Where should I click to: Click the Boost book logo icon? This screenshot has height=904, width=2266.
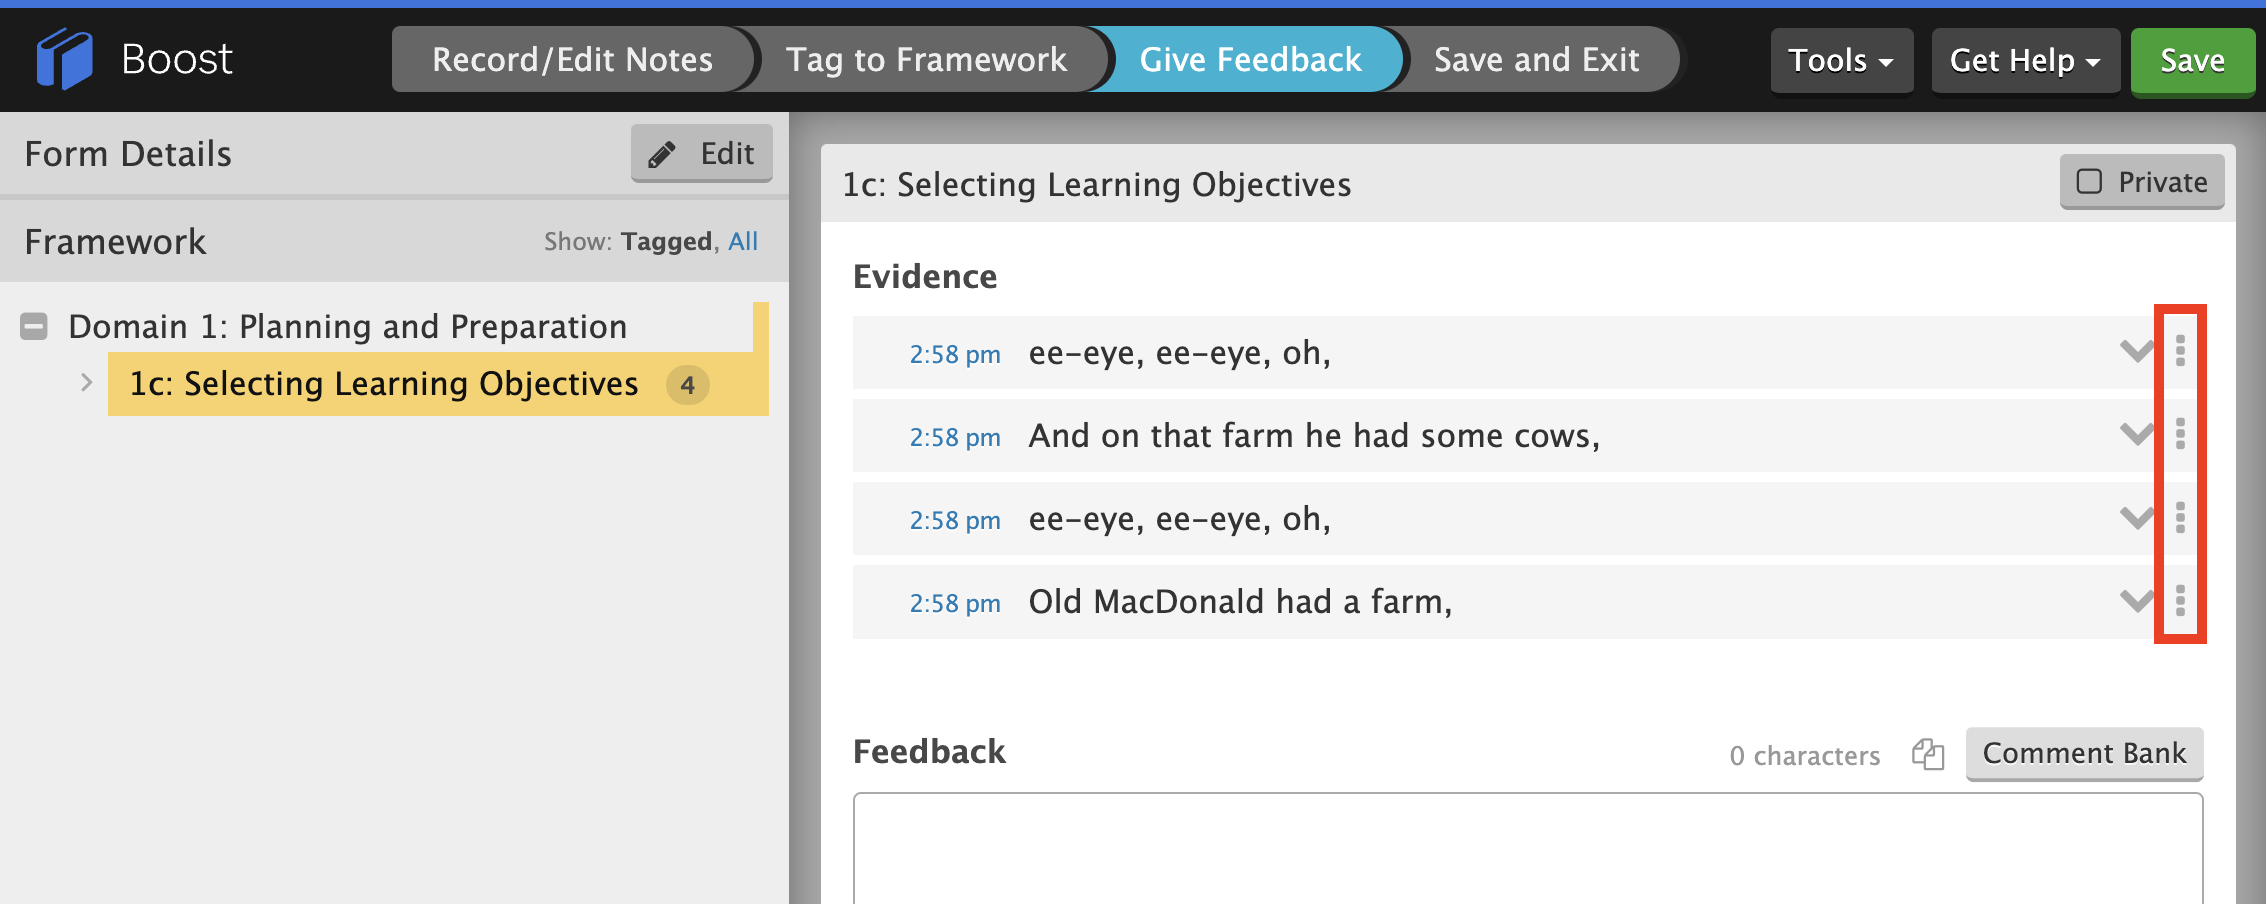point(64,59)
